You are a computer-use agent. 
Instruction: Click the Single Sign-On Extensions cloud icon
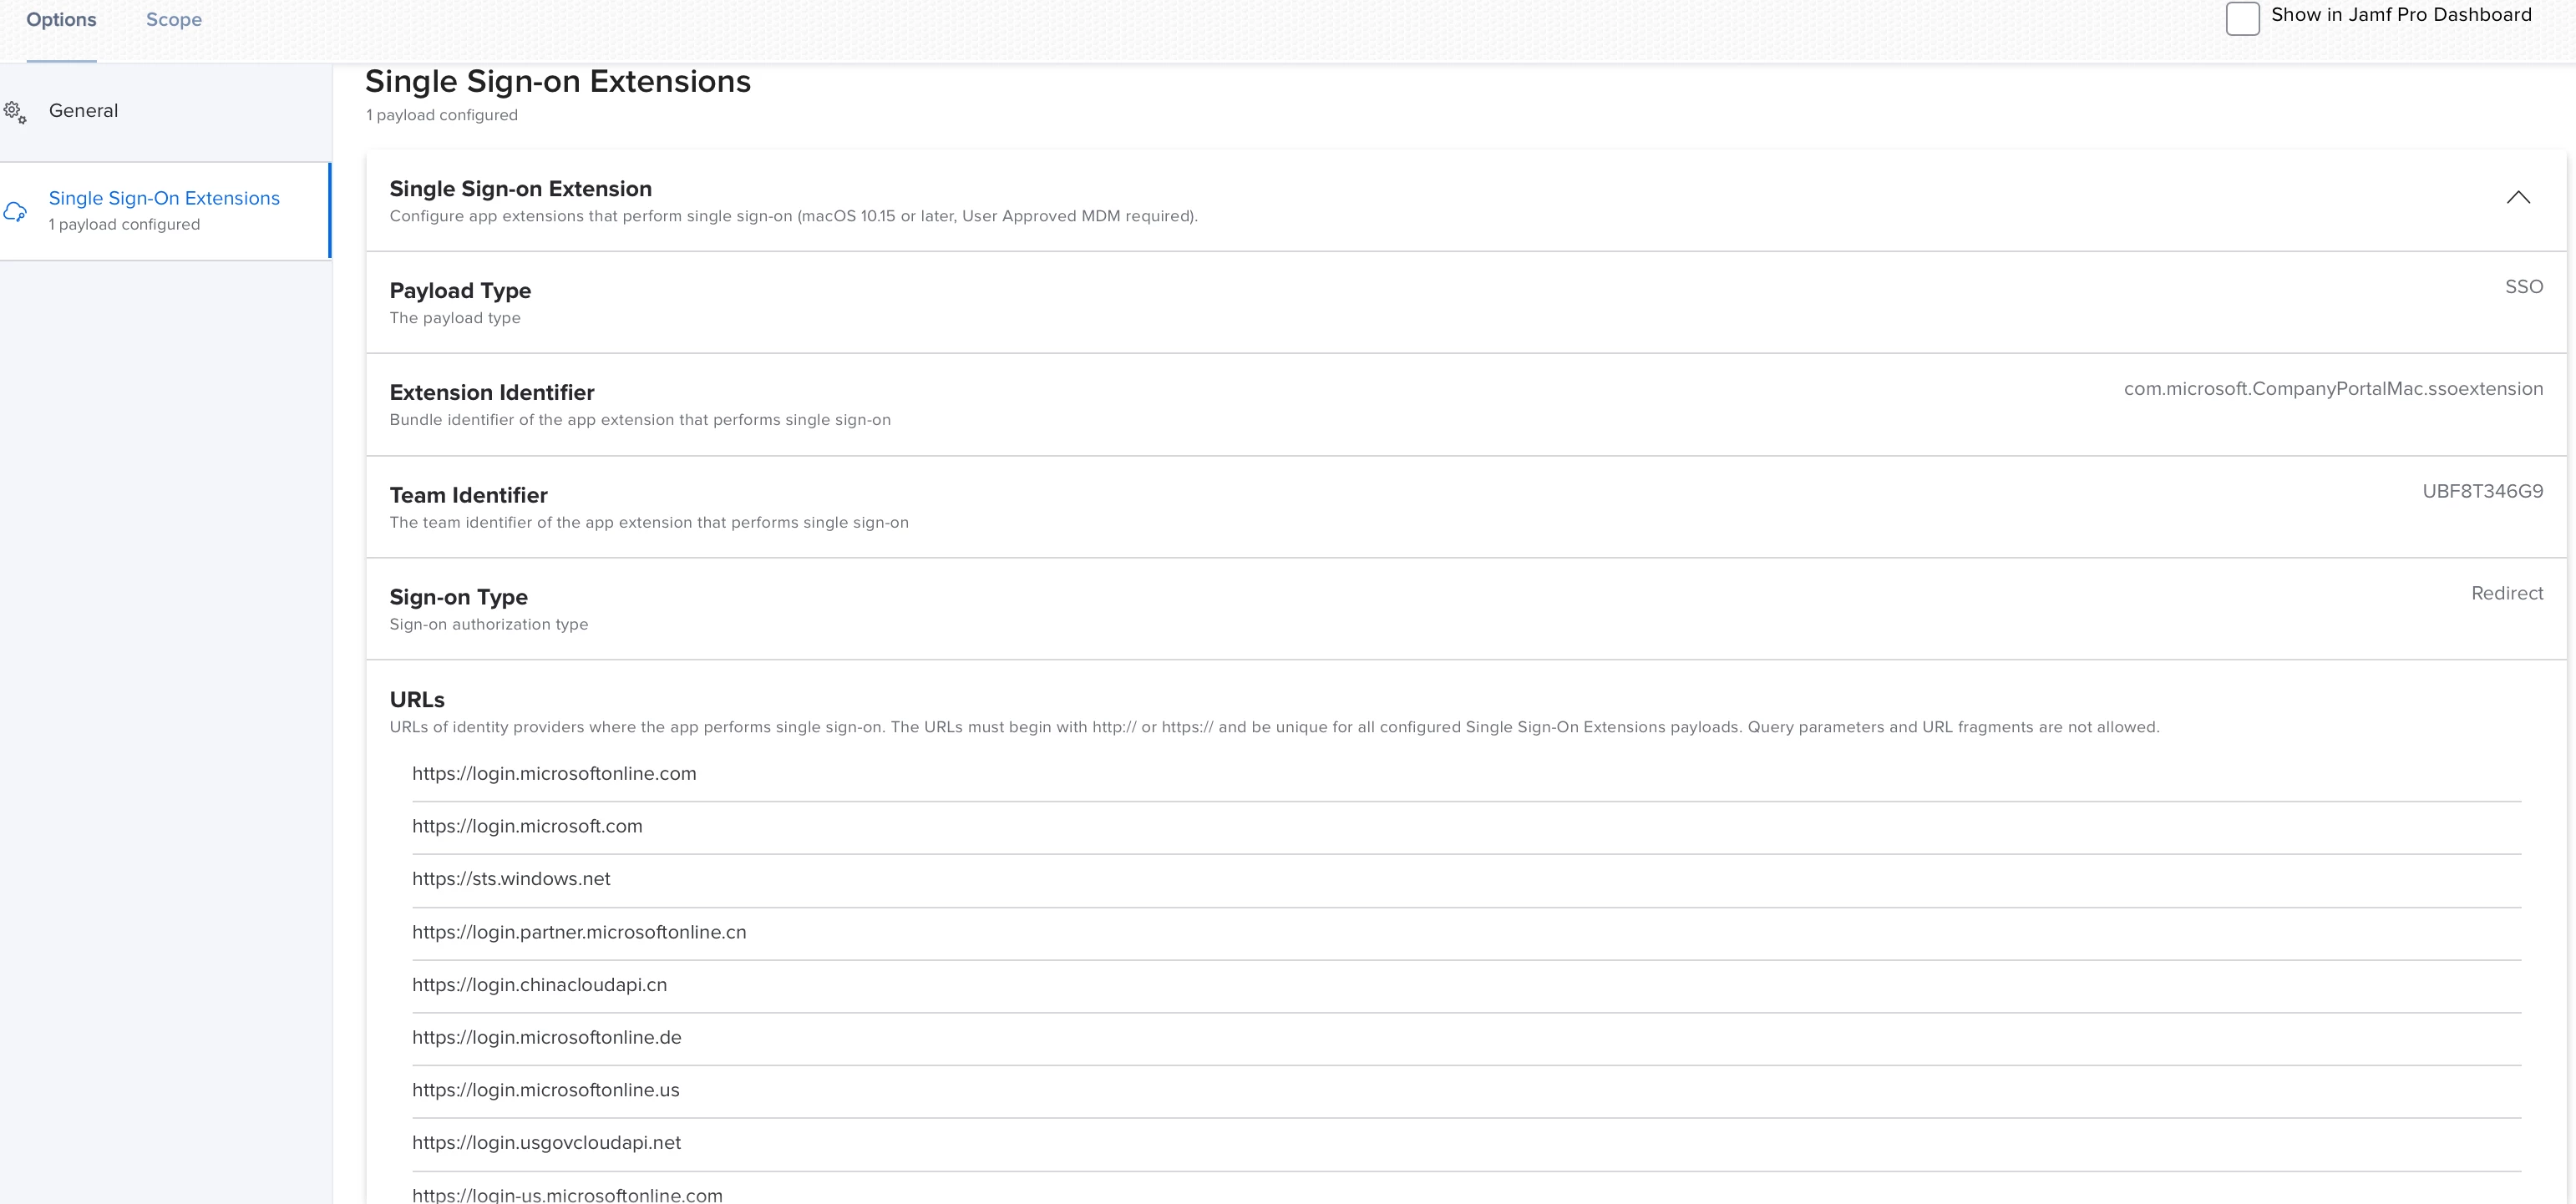(15, 211)
